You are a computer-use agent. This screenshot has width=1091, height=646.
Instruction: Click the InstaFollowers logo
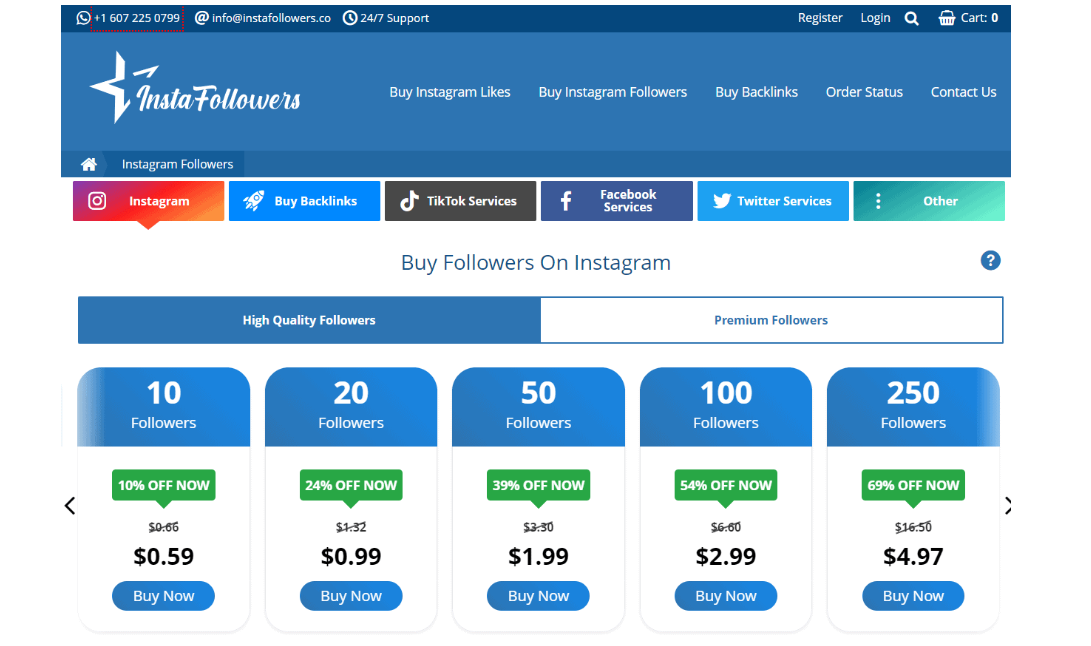[196, 88]
